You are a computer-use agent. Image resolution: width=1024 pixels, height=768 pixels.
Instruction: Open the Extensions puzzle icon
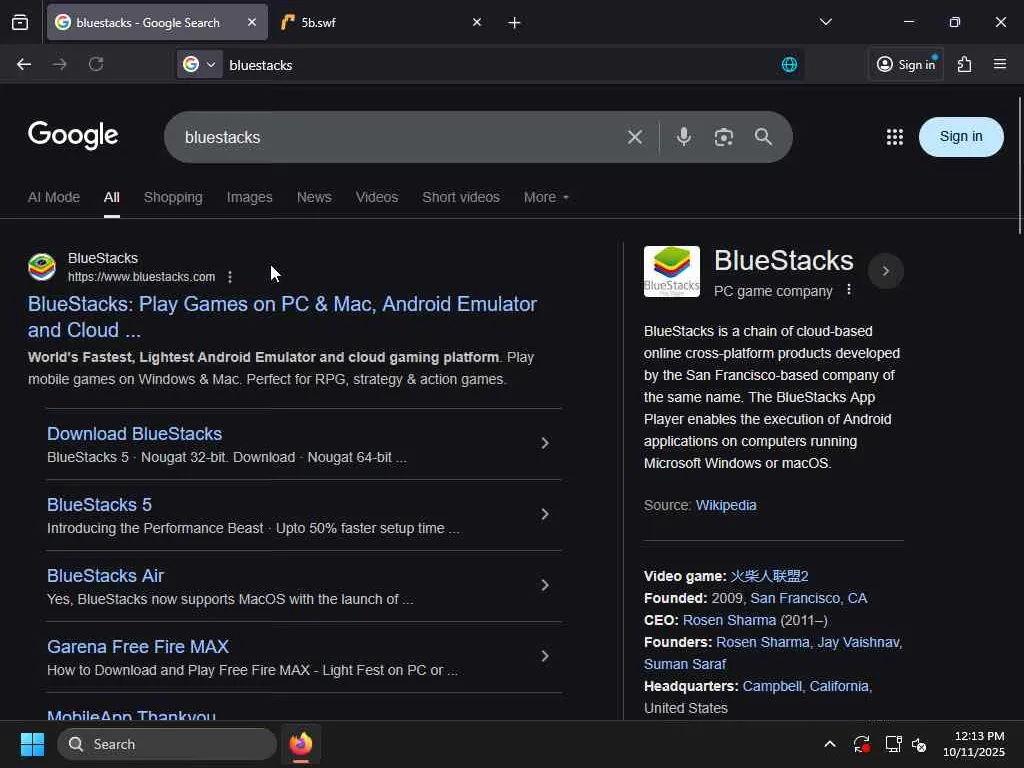coord(965,64)
